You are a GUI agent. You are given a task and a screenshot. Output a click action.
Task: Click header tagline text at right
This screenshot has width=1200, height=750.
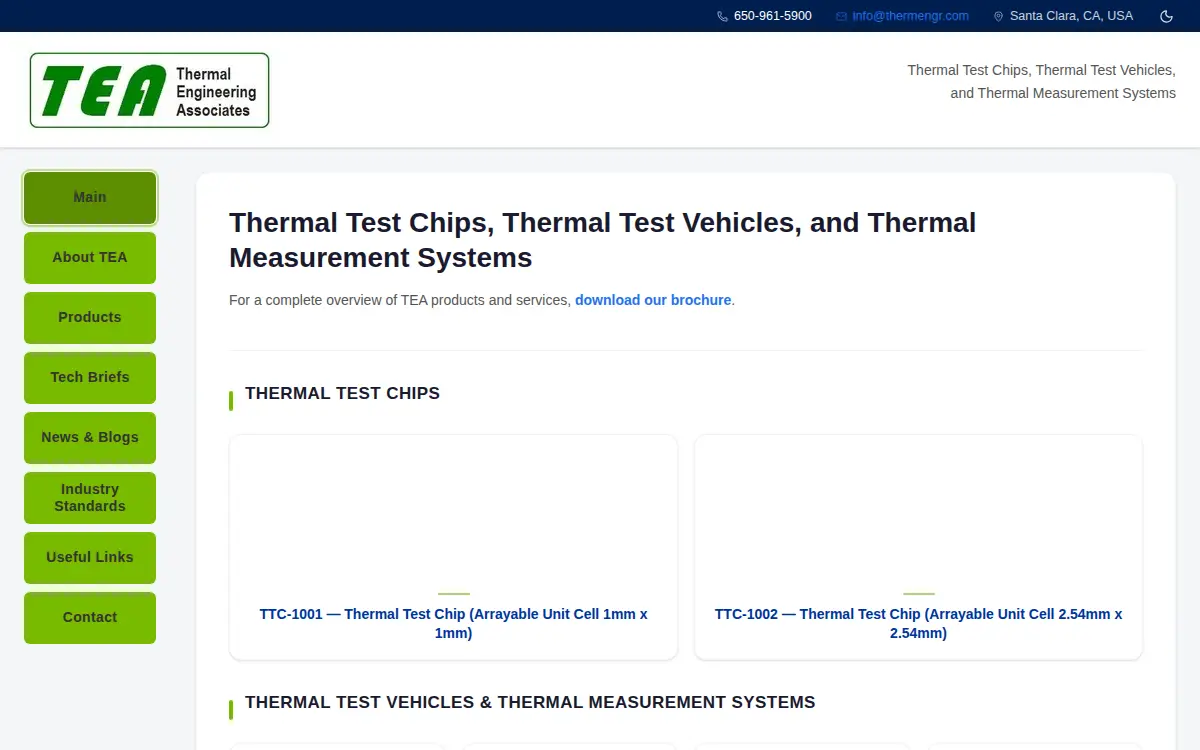point(1041,82)
